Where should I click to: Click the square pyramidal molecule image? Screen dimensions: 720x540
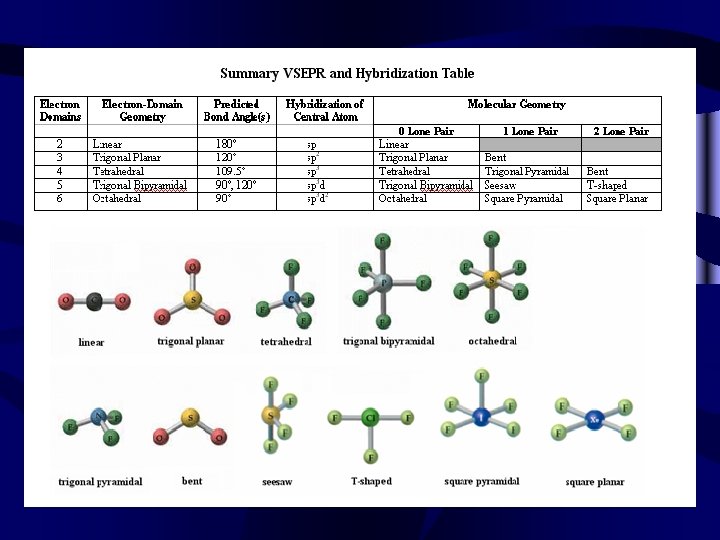coord(481,404)
